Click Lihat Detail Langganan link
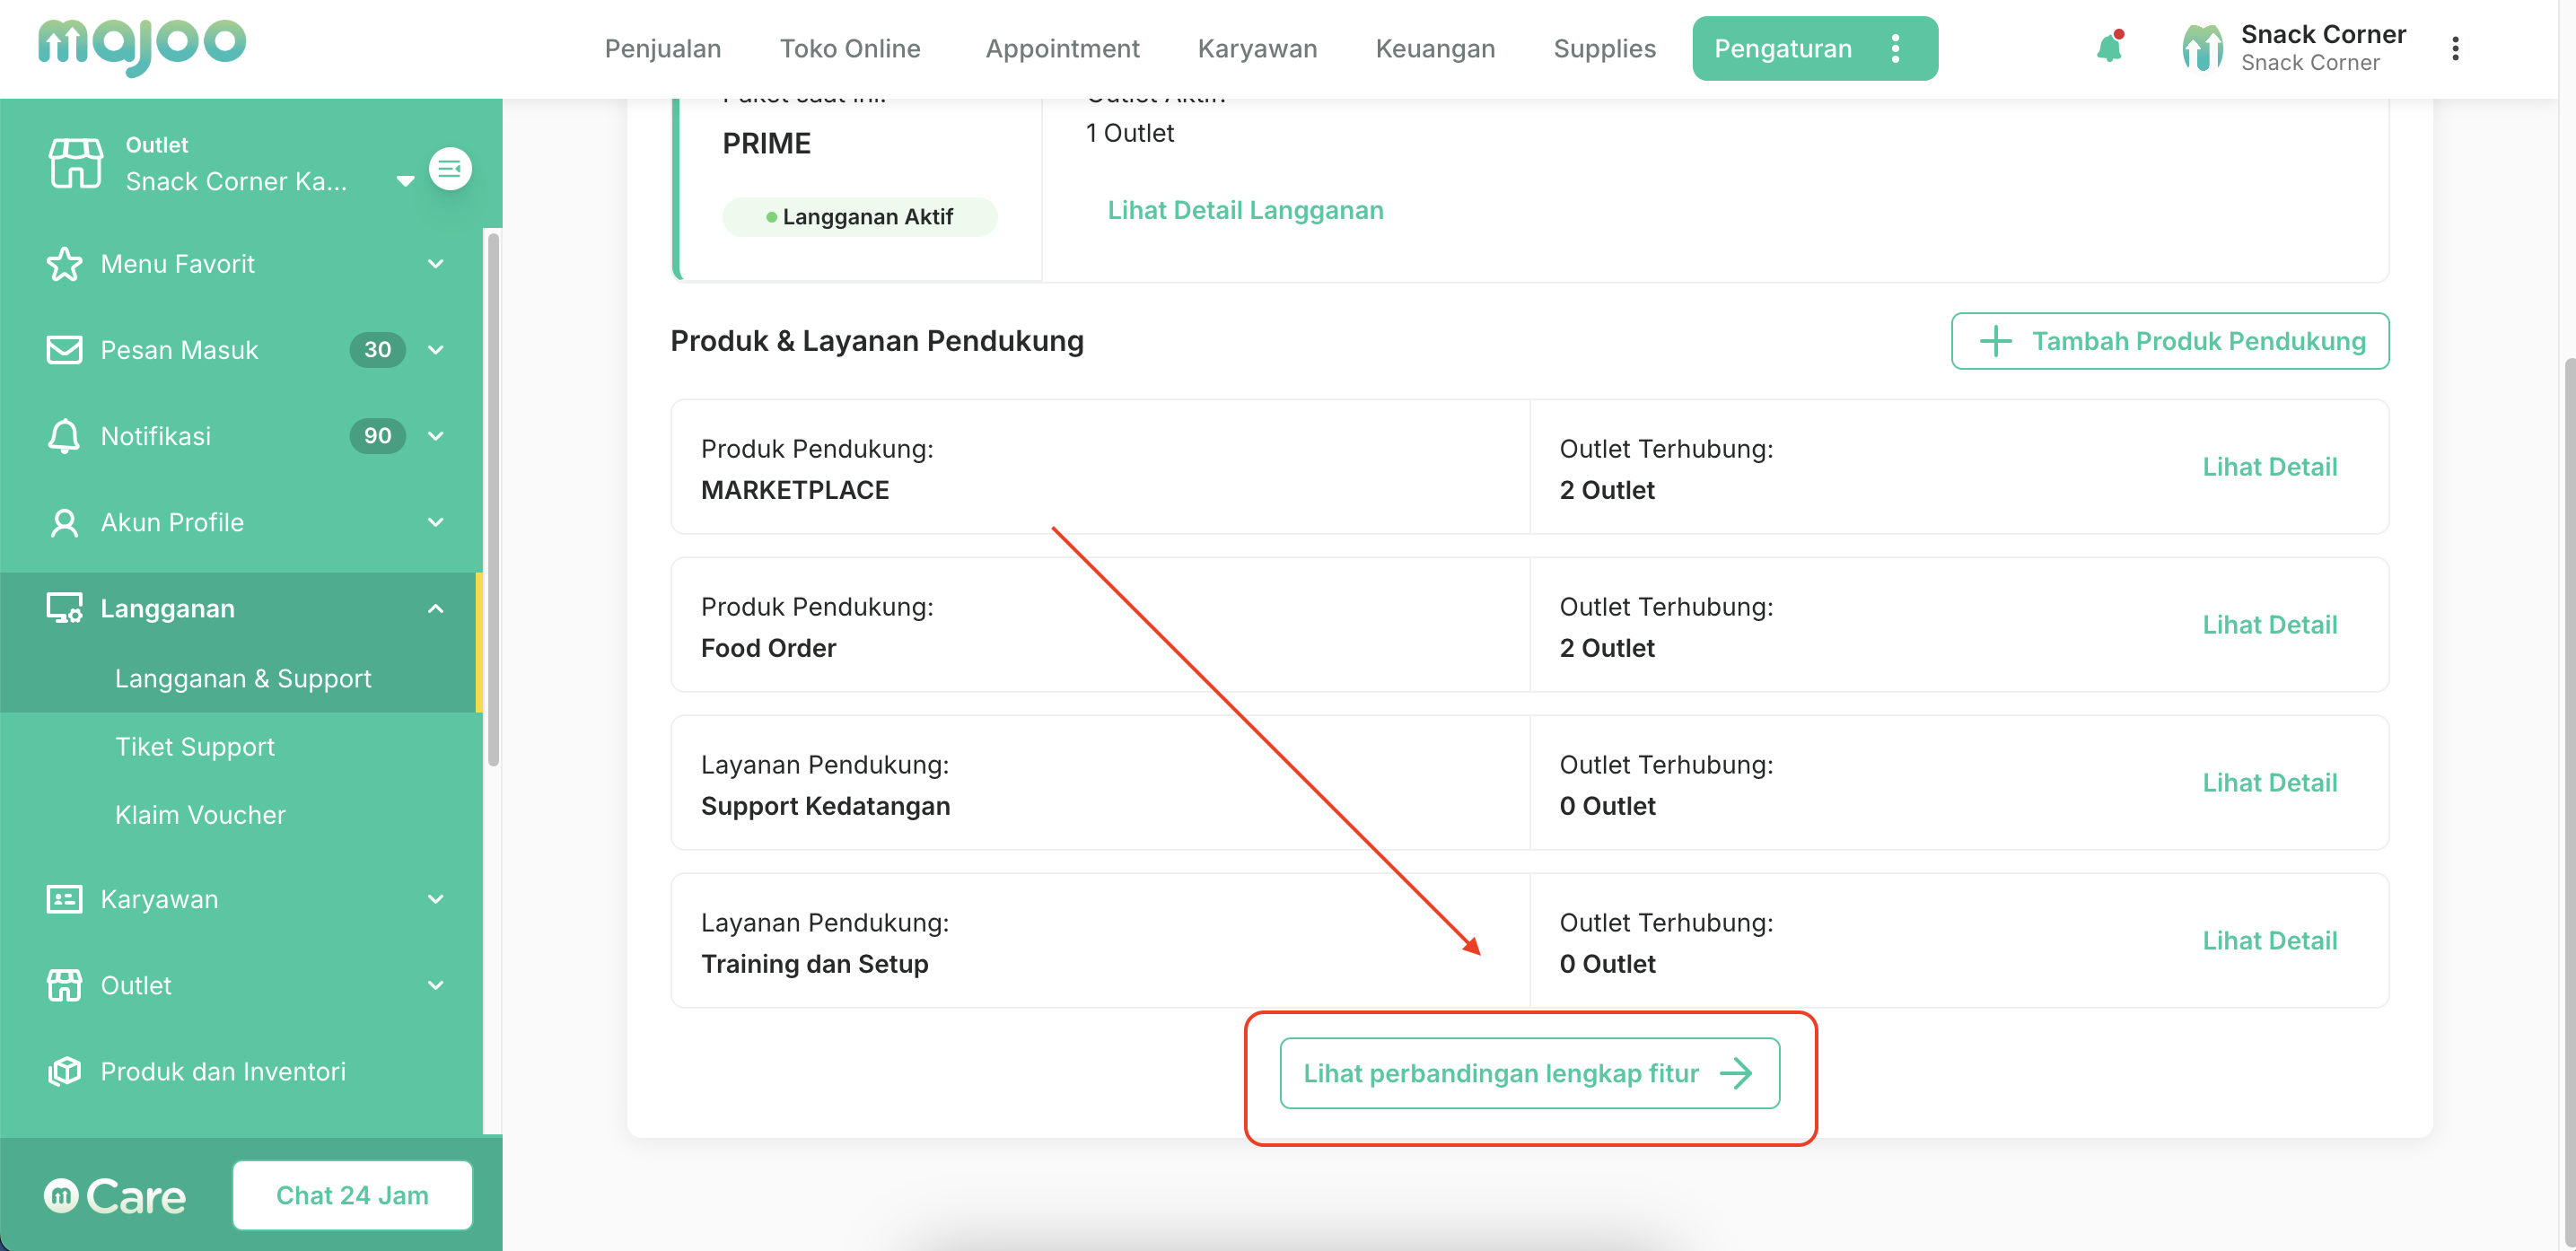 coord(1246,210)
